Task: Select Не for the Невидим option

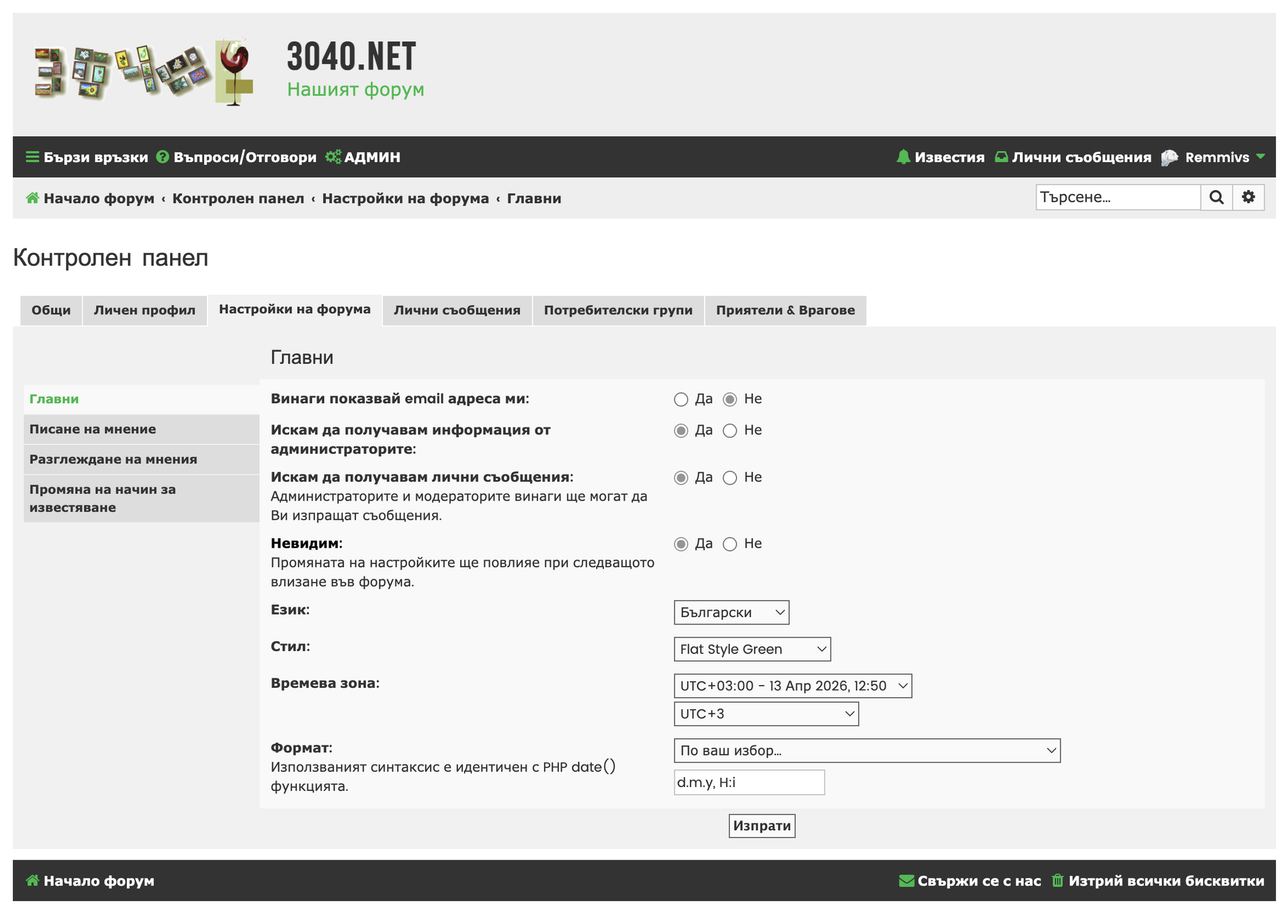Action: 730,544
